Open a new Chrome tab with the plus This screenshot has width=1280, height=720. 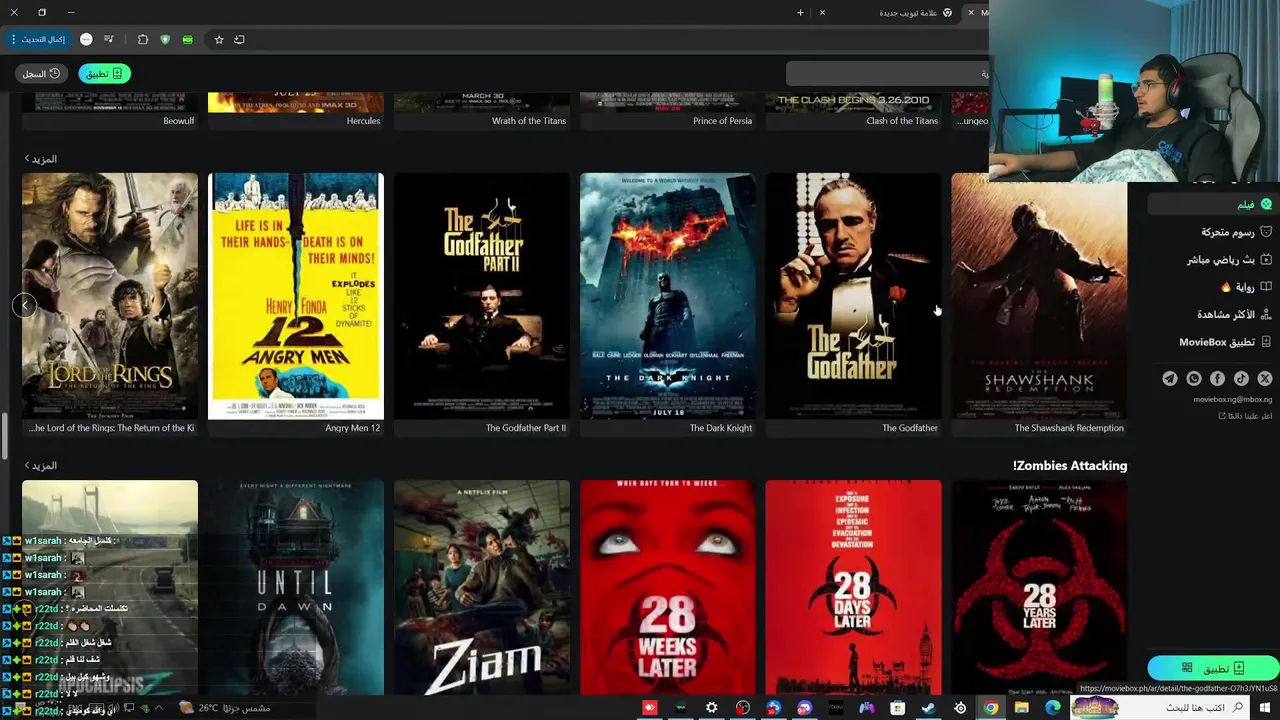[800, 13]
